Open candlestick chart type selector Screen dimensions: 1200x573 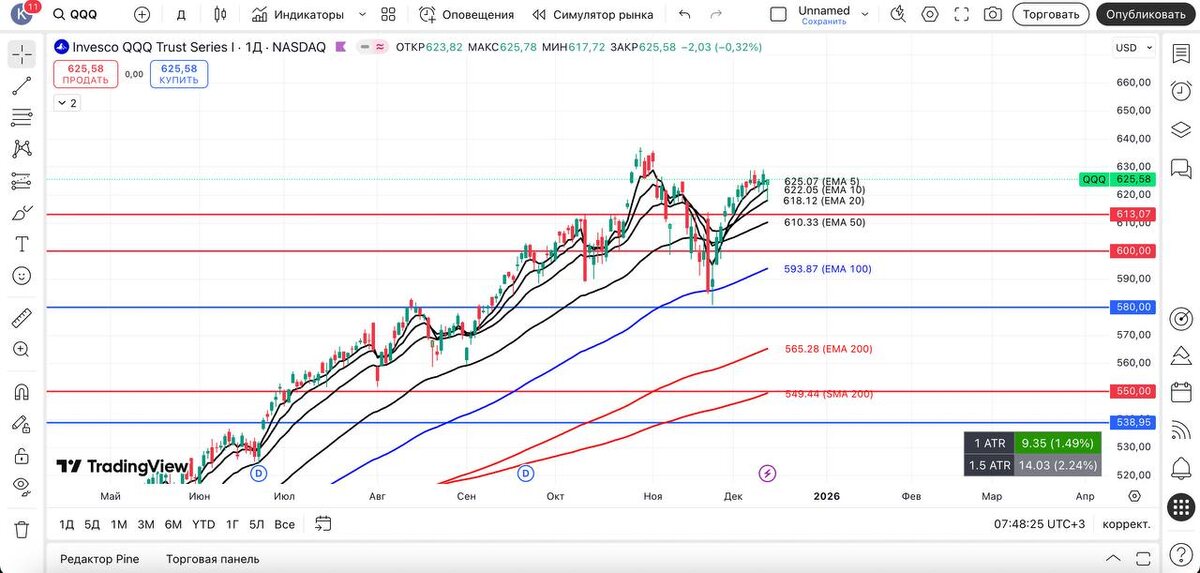tap(220, 15)
